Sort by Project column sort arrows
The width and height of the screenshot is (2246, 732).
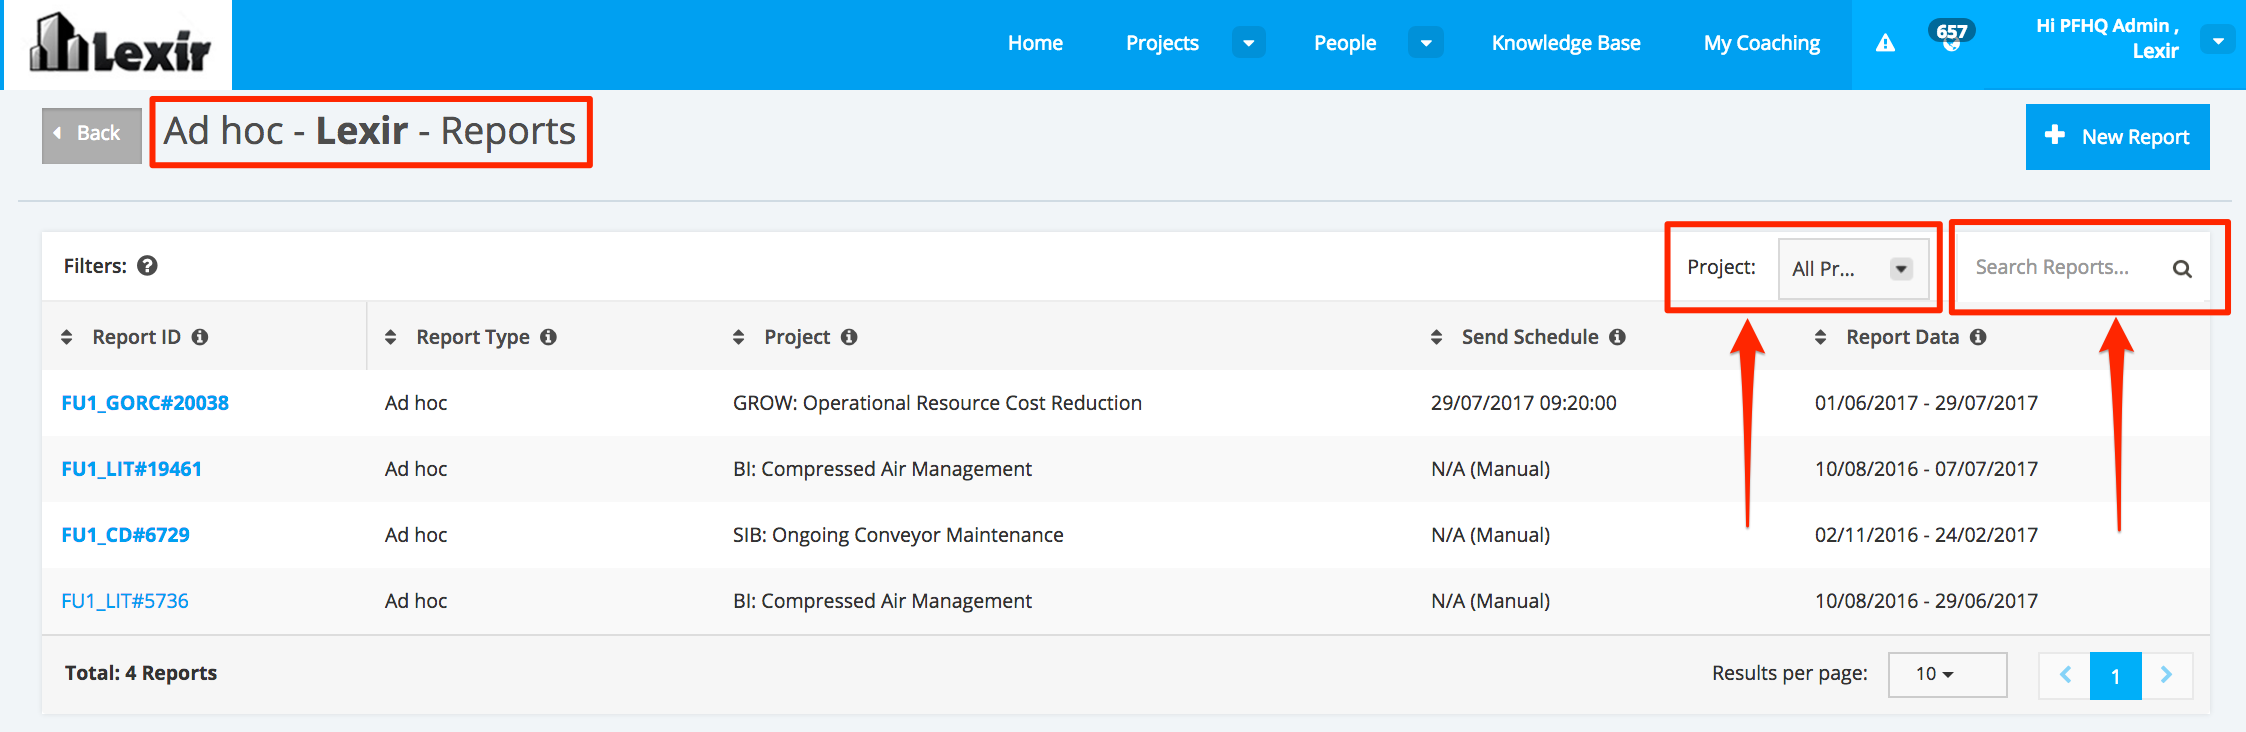(739, 337)
